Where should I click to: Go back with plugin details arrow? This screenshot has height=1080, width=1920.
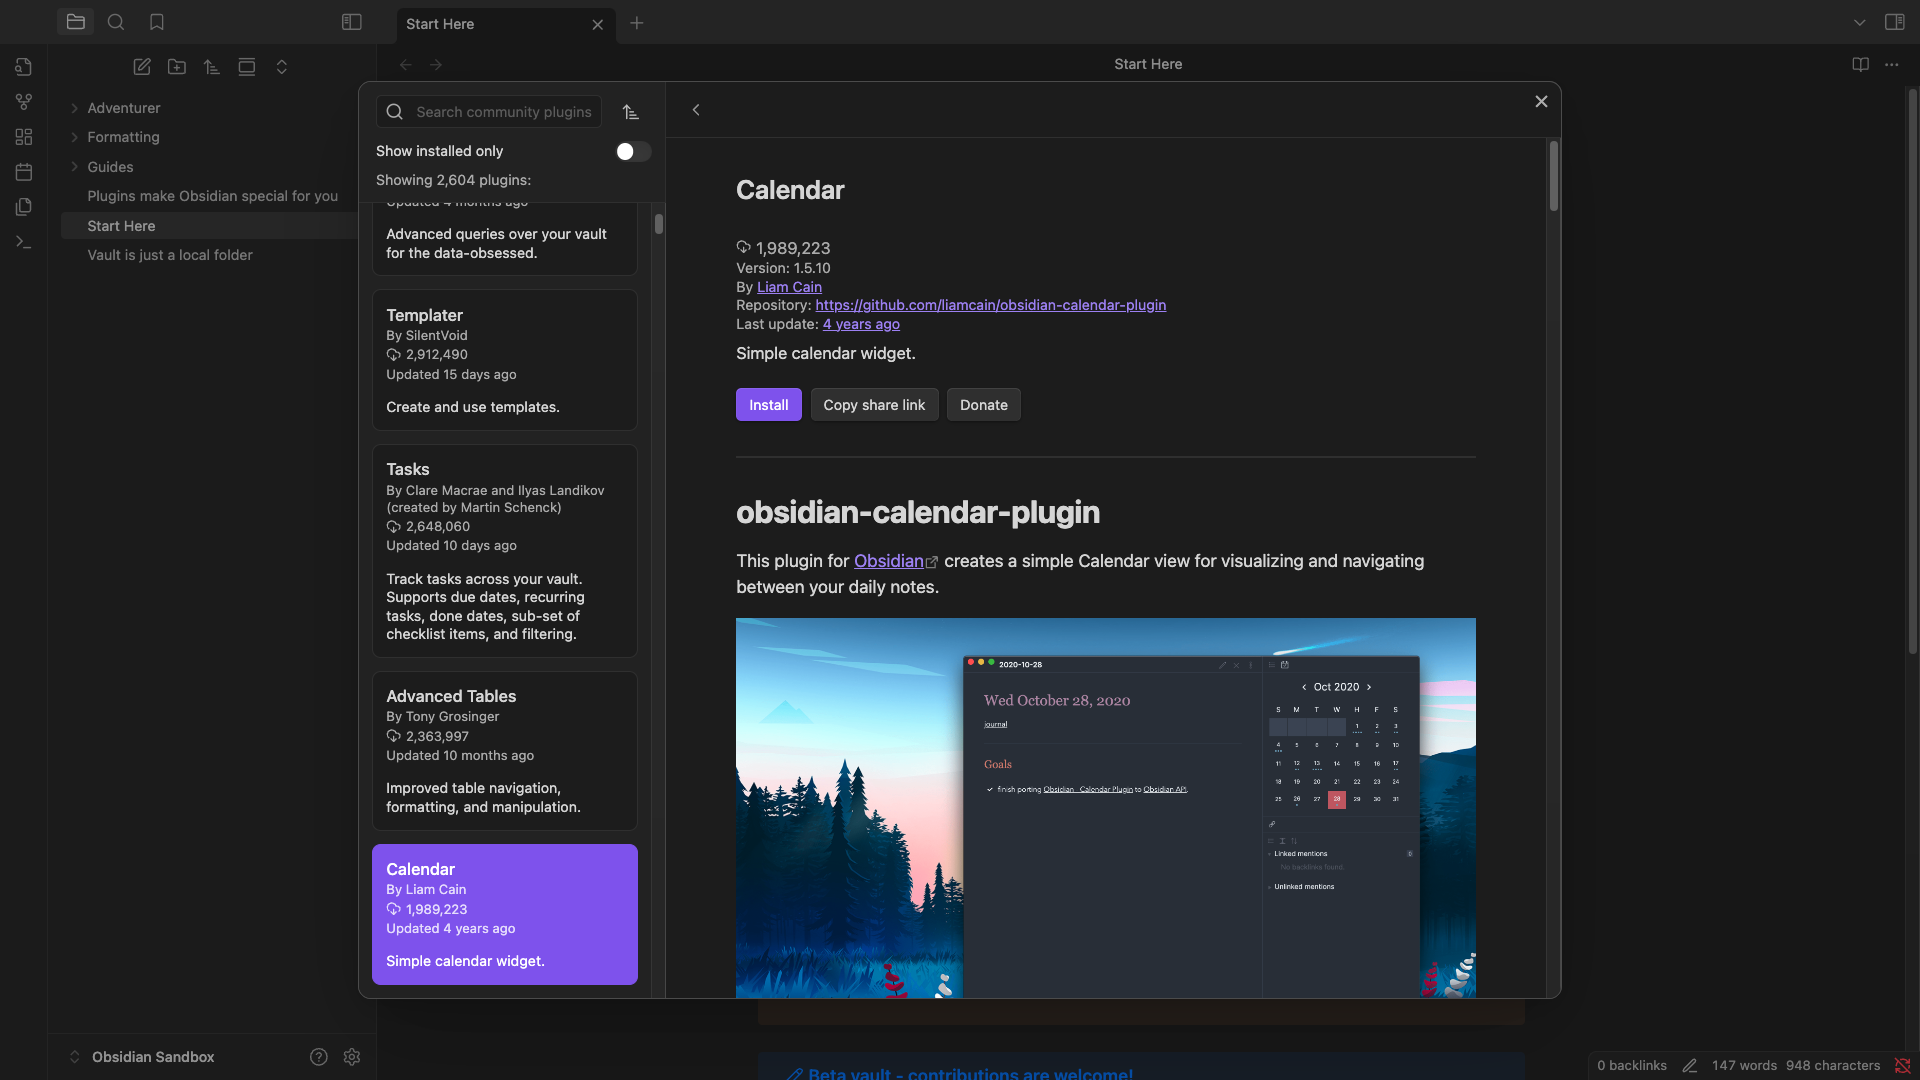(696, 110)
